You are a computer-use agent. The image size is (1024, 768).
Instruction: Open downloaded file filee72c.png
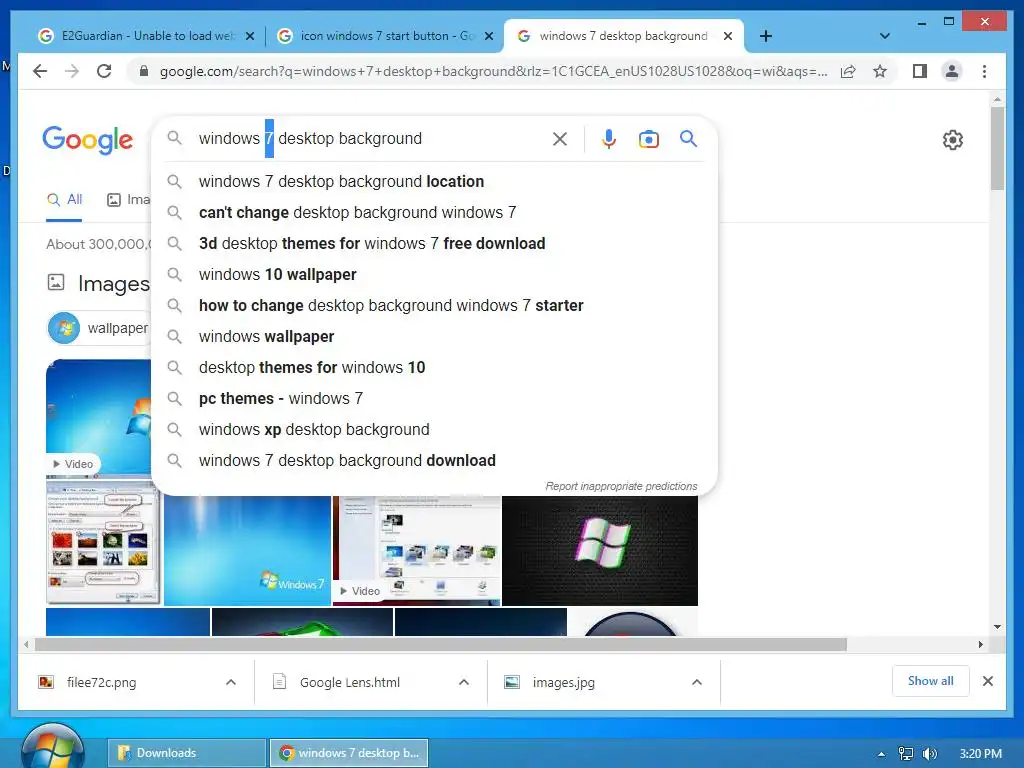[101, 682]
